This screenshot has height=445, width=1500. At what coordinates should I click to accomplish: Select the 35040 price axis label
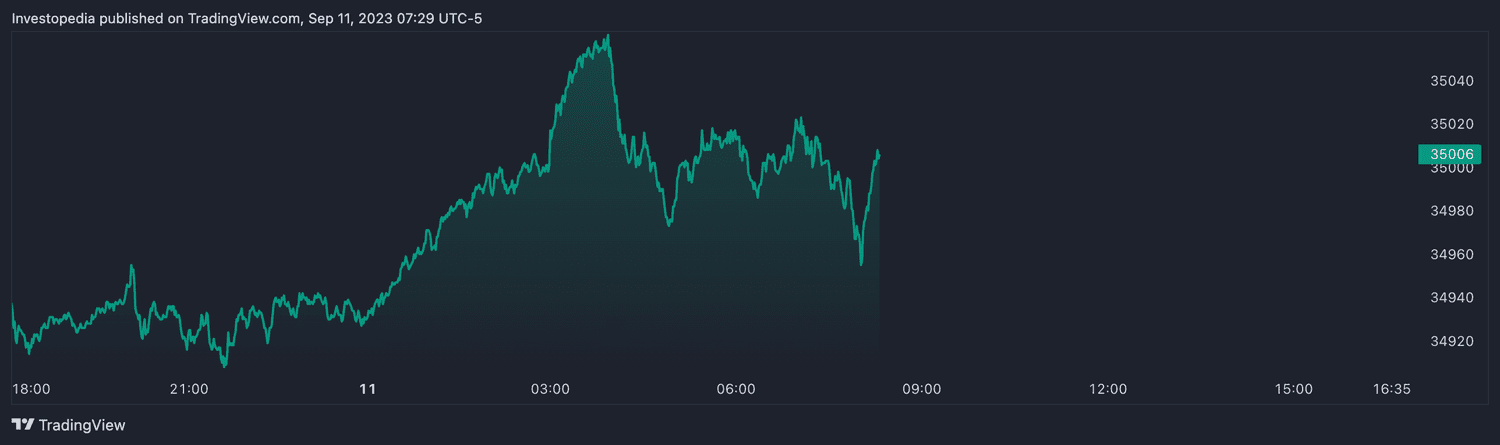(x=1452, y=81)
